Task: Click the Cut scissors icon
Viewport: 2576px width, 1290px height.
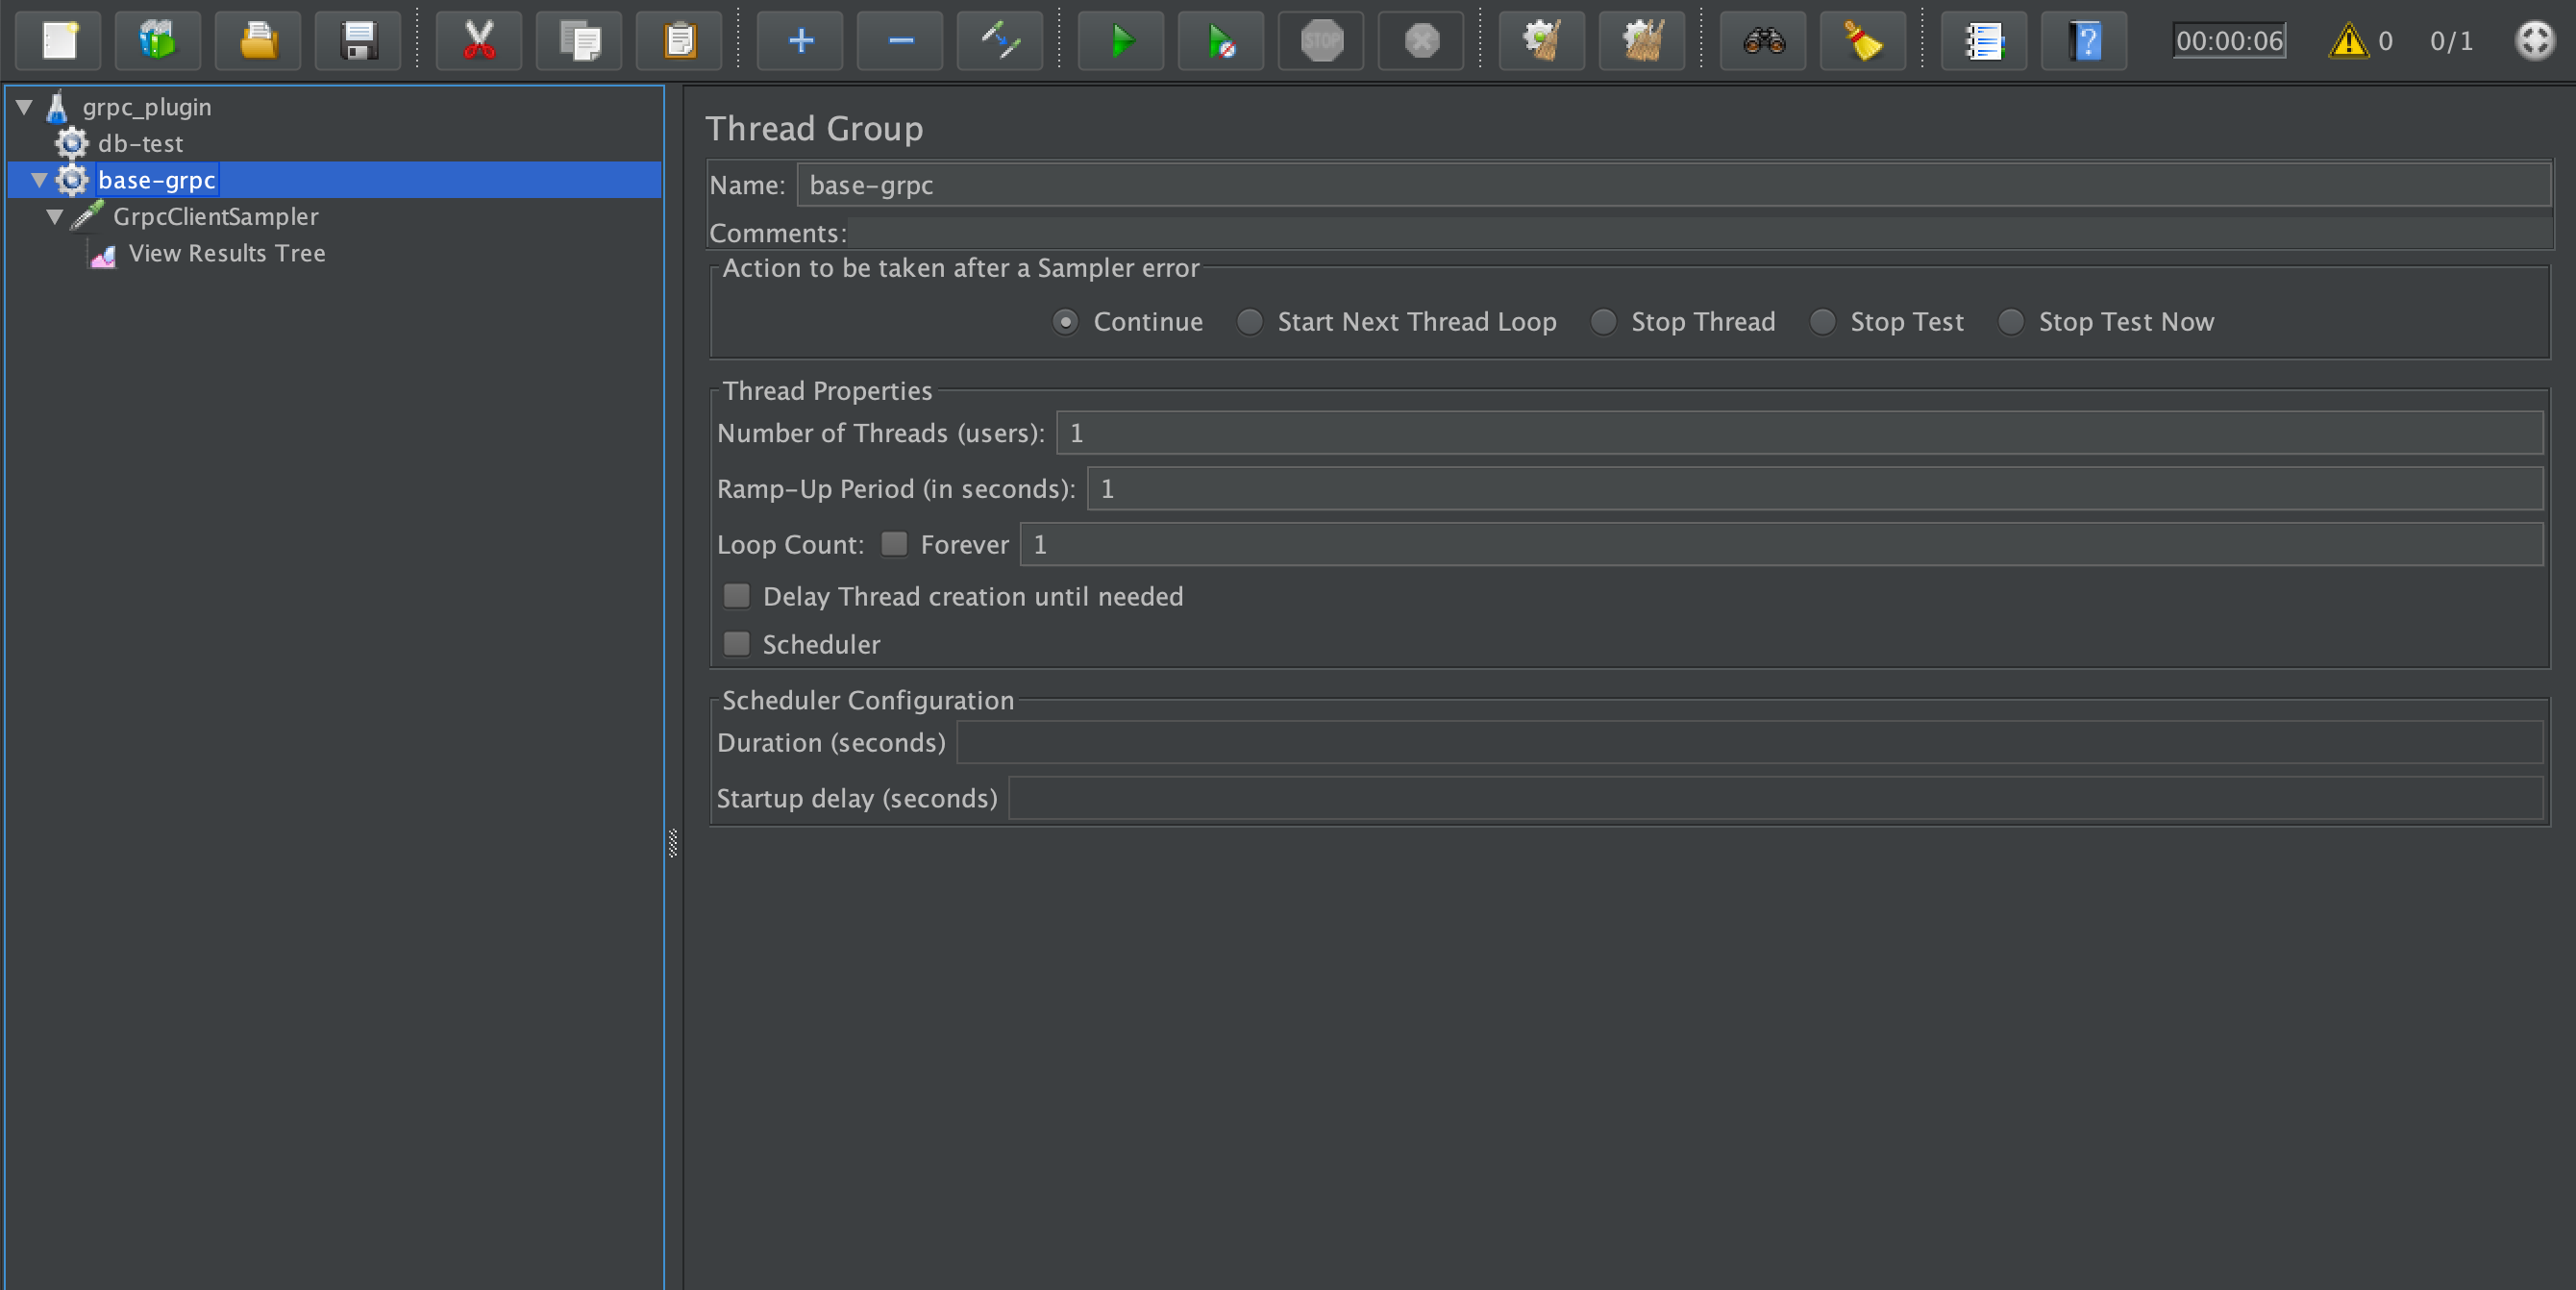Action: coord(479,41)
